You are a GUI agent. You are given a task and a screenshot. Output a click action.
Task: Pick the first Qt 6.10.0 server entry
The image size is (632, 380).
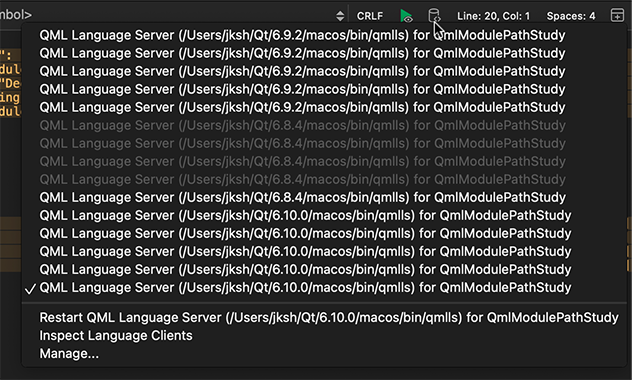pos(305,216)
